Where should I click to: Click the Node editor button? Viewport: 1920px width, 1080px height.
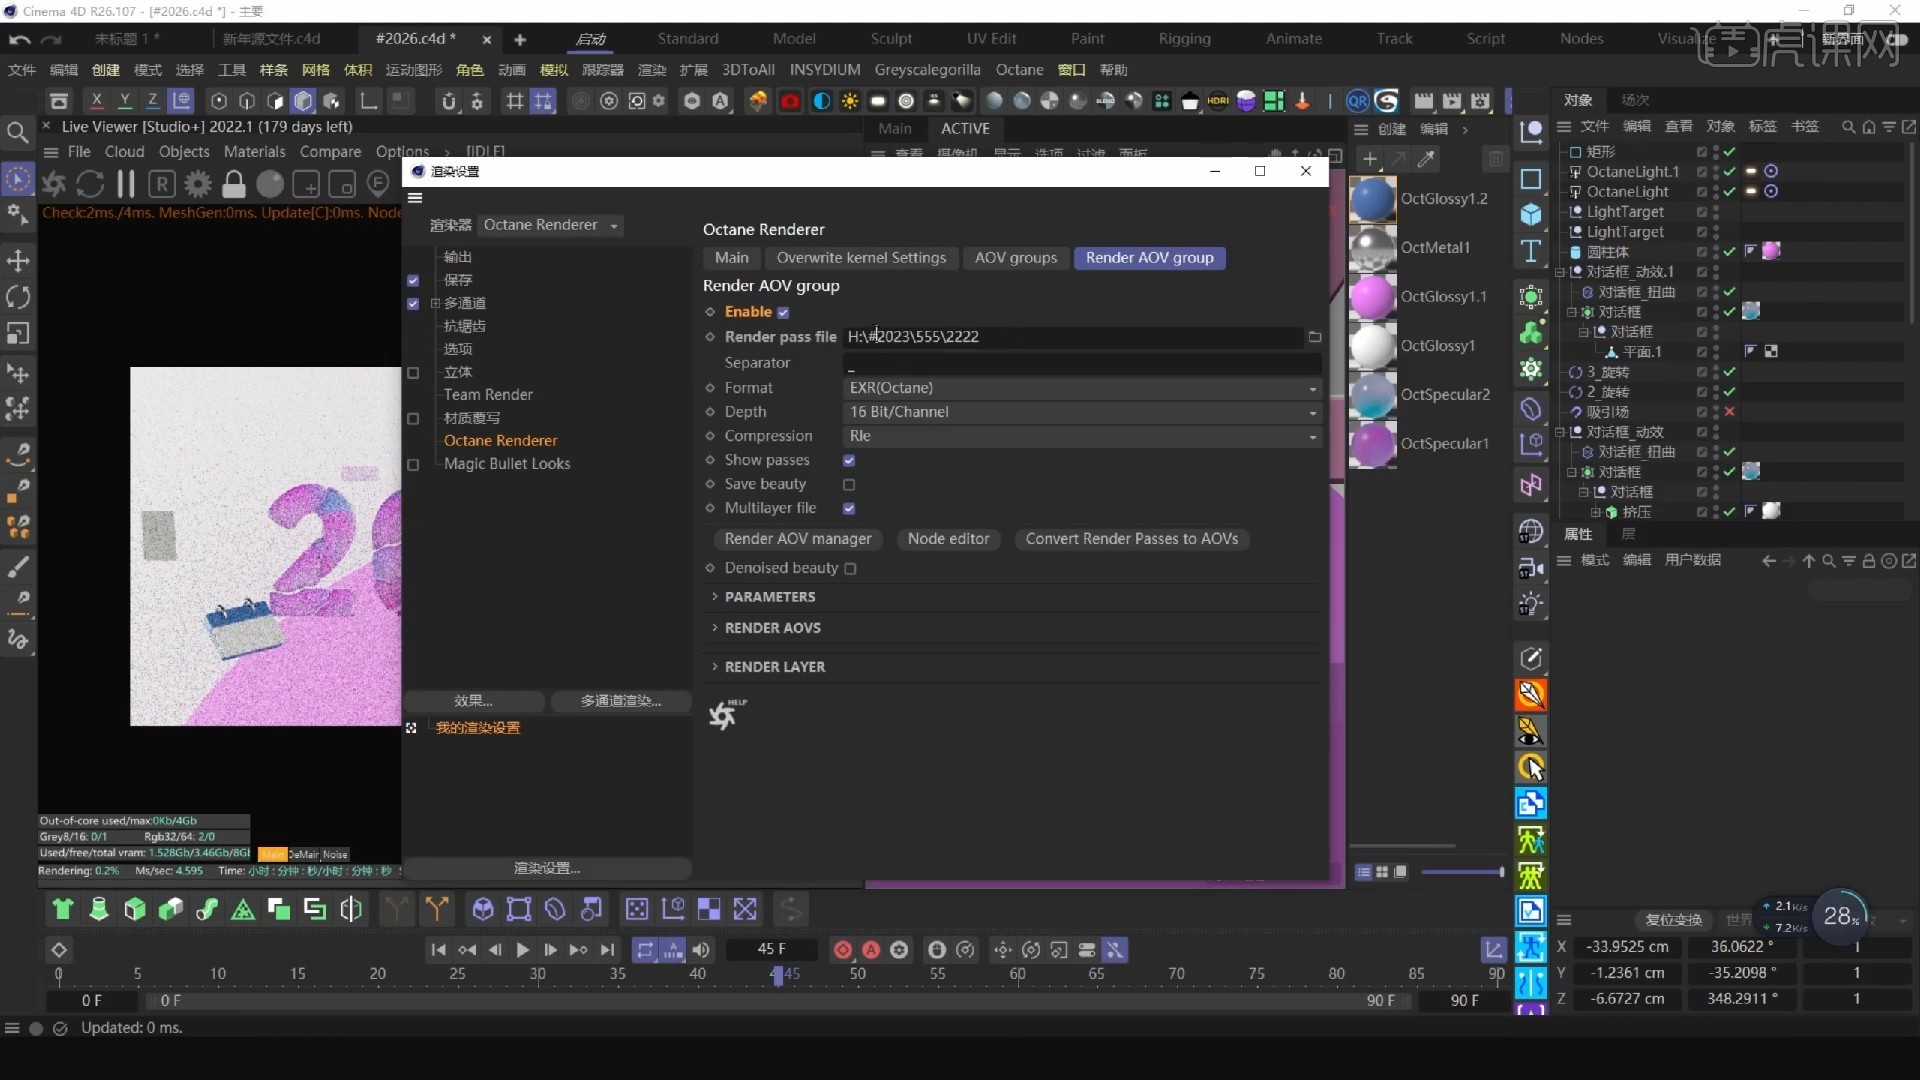point(948,539)
